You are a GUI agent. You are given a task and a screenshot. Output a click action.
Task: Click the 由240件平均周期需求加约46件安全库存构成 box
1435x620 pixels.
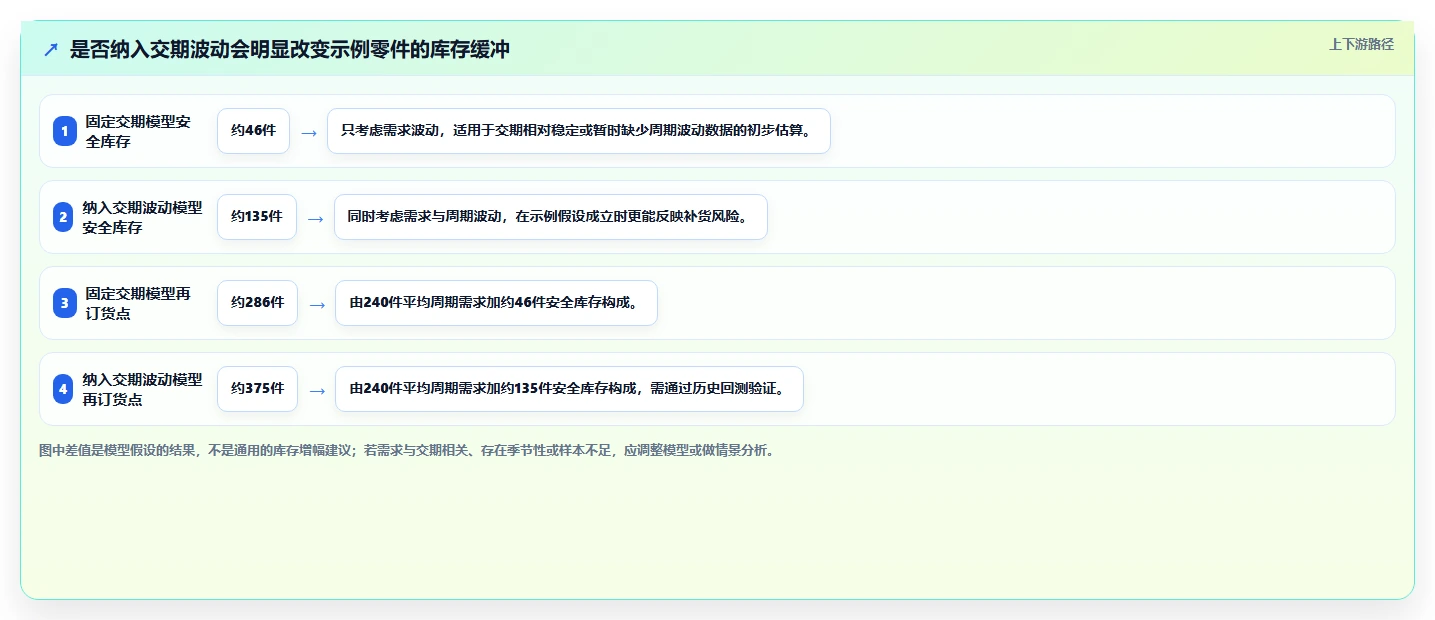tap(496, 303)
